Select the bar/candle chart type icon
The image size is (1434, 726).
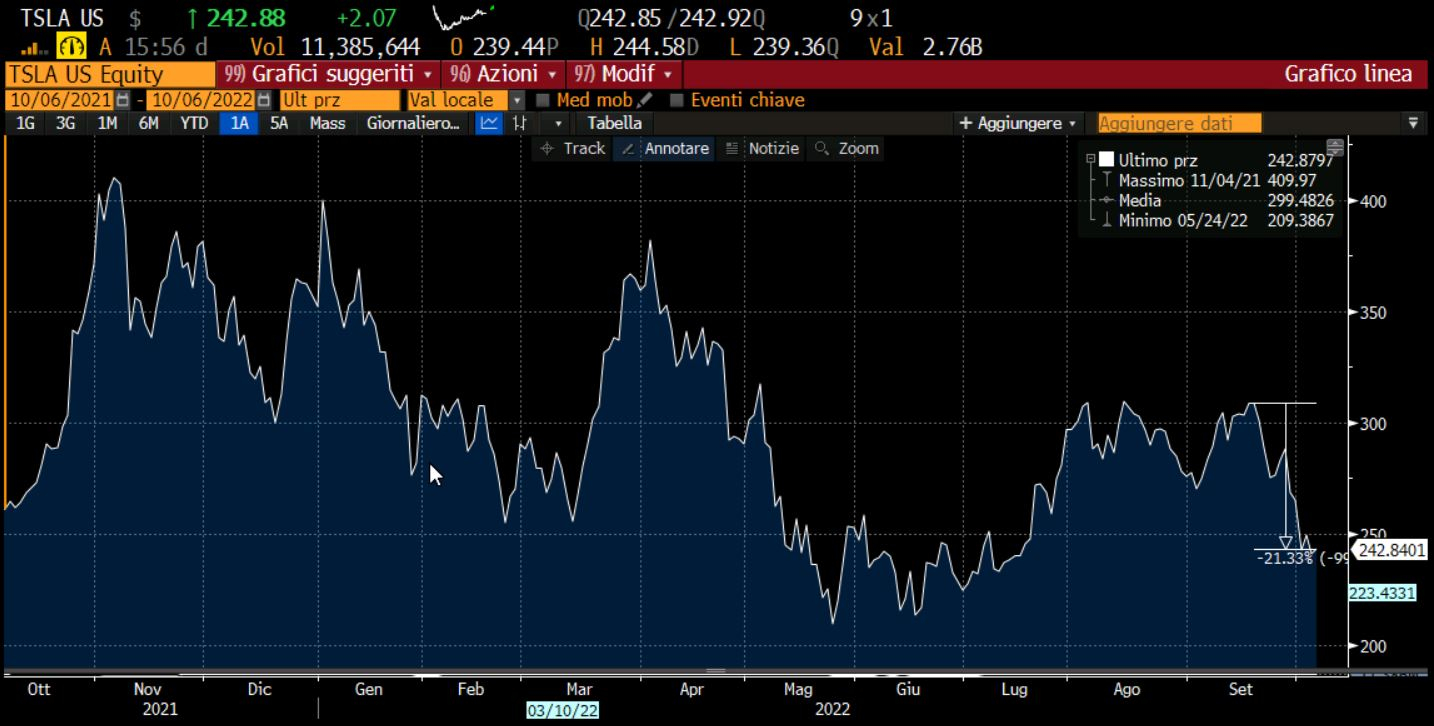tap(519, 123)
